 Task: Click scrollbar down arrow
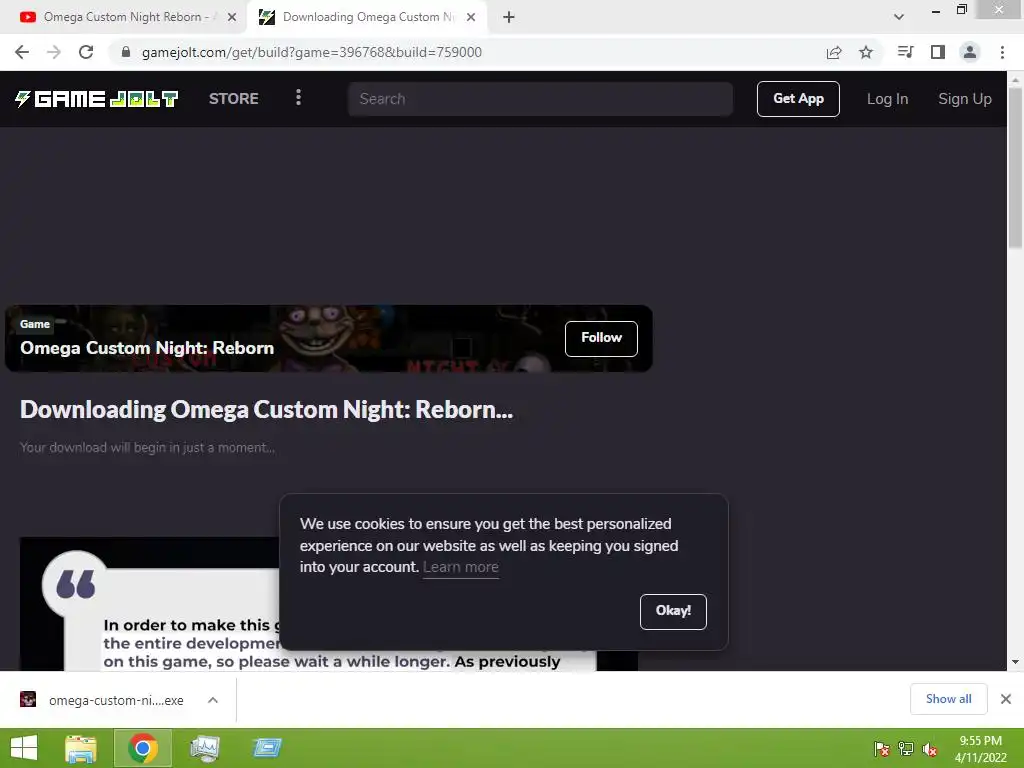click(x=1015, y=662)
